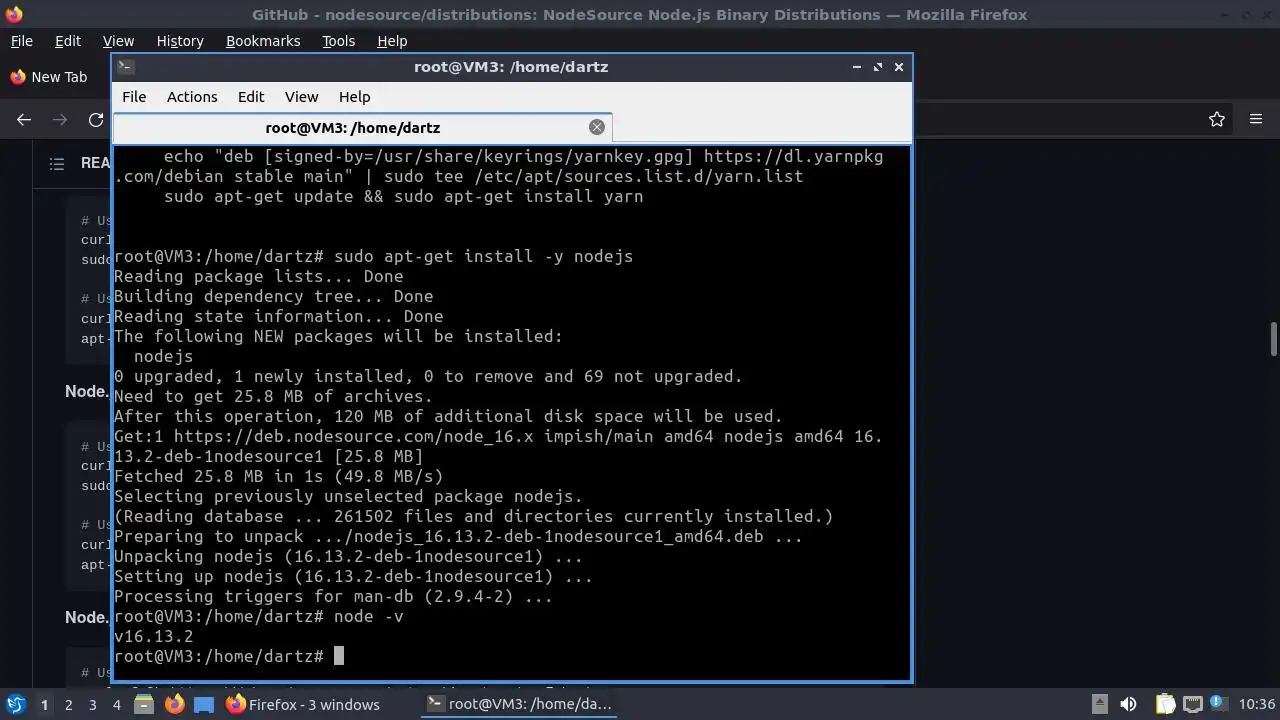Open the clipboard manager tray icon
This screenshot has width=1280, height=720.
point(1165,704)
